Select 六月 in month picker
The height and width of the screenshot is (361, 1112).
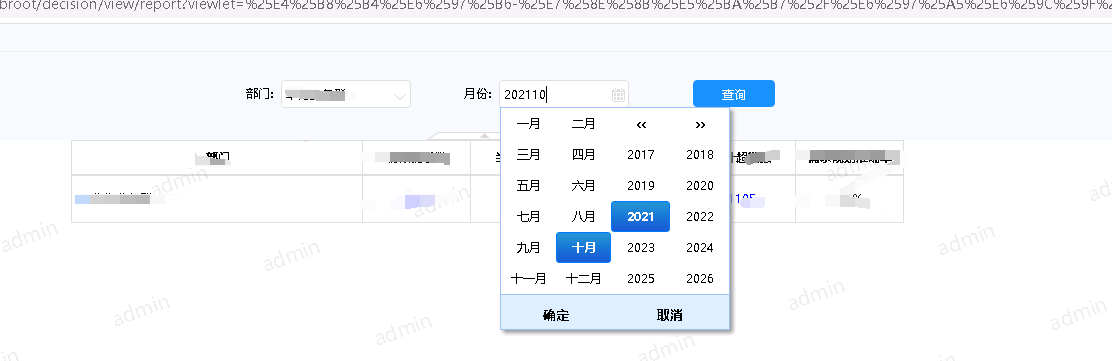click(x=583, y=186)
